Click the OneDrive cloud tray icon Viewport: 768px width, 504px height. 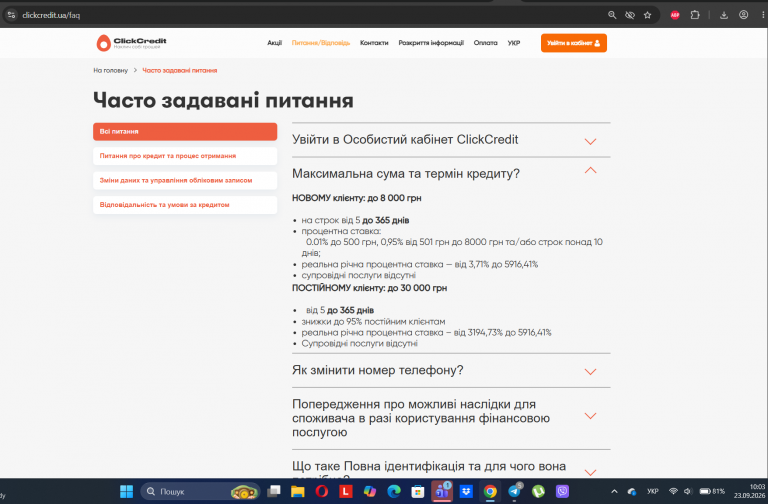pos(632,491)
